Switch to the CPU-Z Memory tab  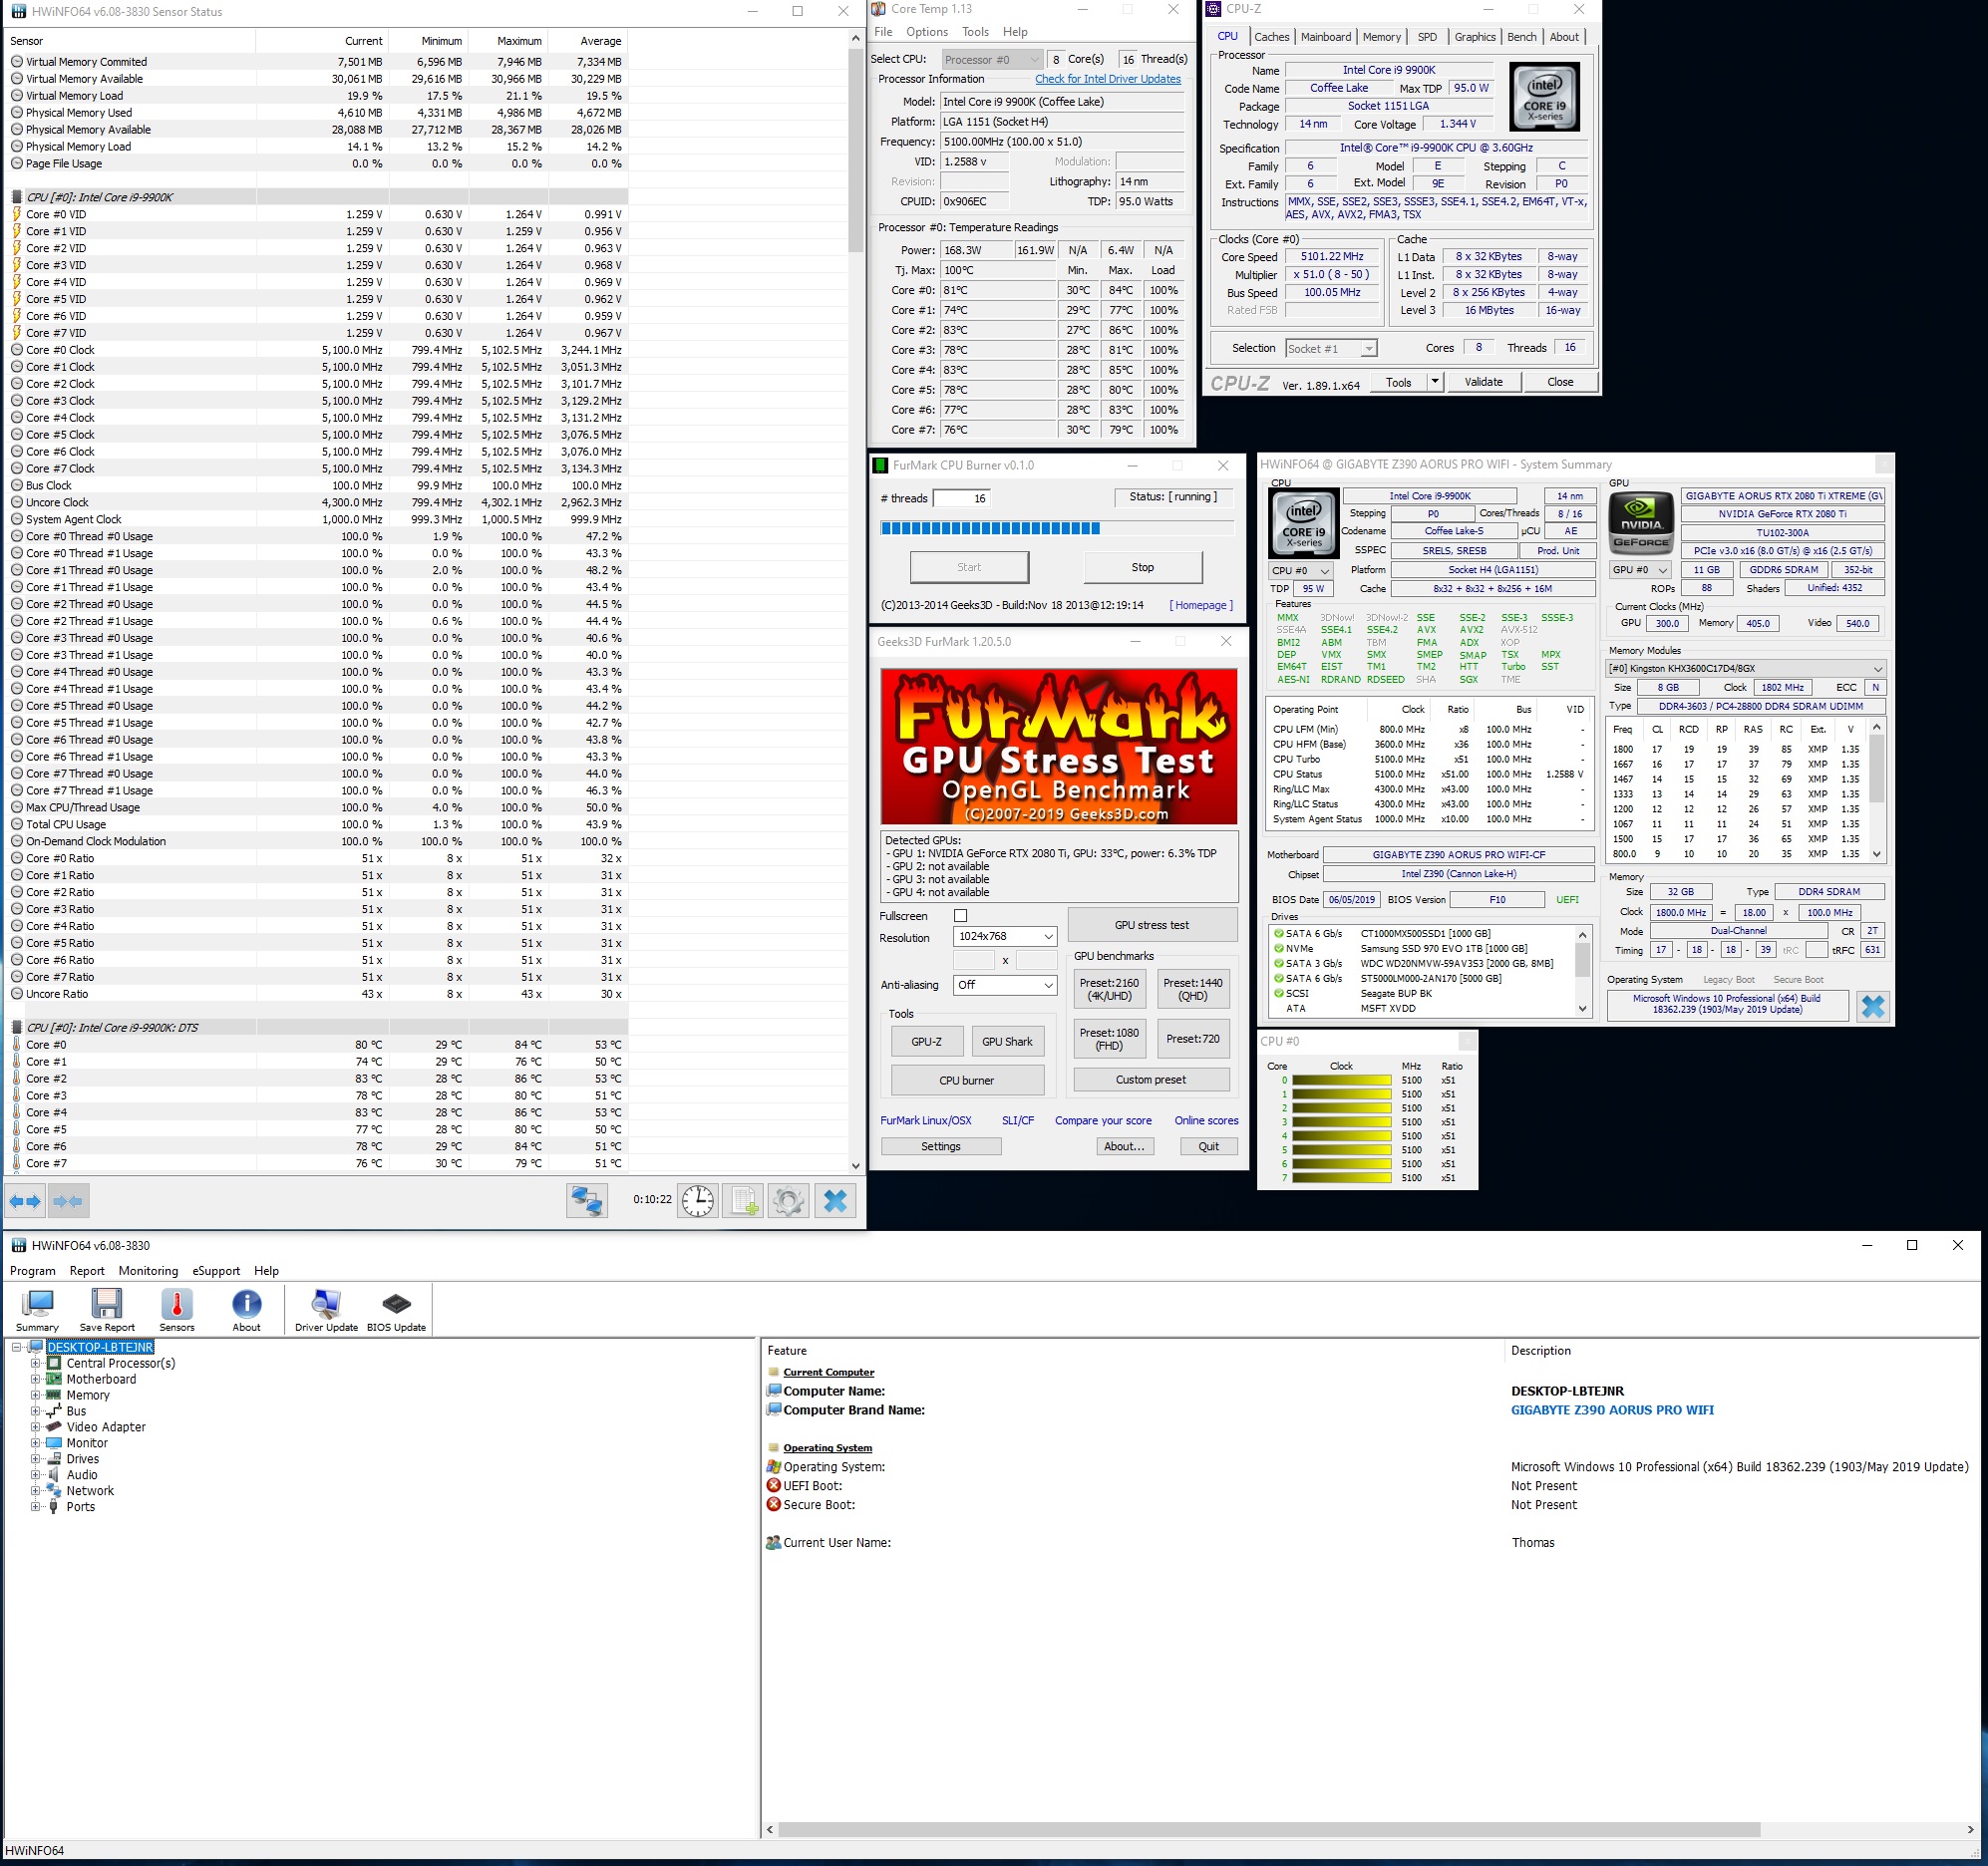coord(1381,37)
